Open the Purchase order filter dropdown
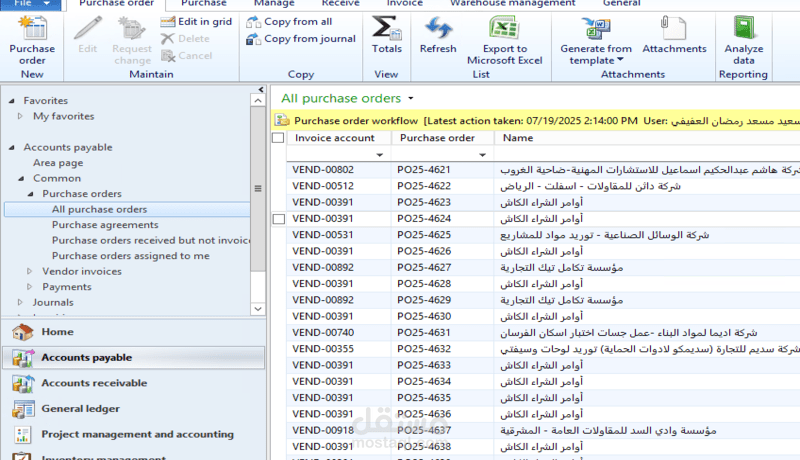The height and width of the screenshot is (460, 800). 482,155
